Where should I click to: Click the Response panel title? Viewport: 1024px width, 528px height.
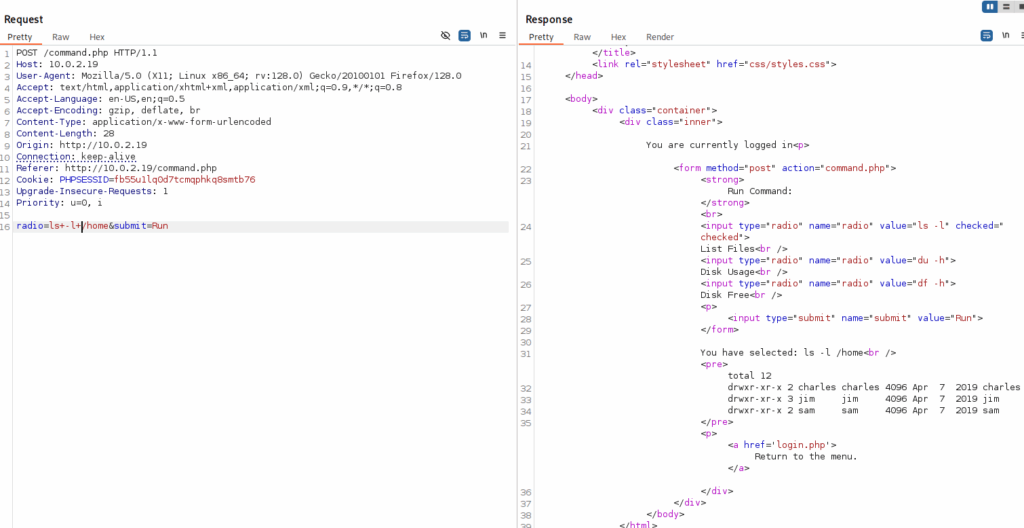[x=549, y=20]
